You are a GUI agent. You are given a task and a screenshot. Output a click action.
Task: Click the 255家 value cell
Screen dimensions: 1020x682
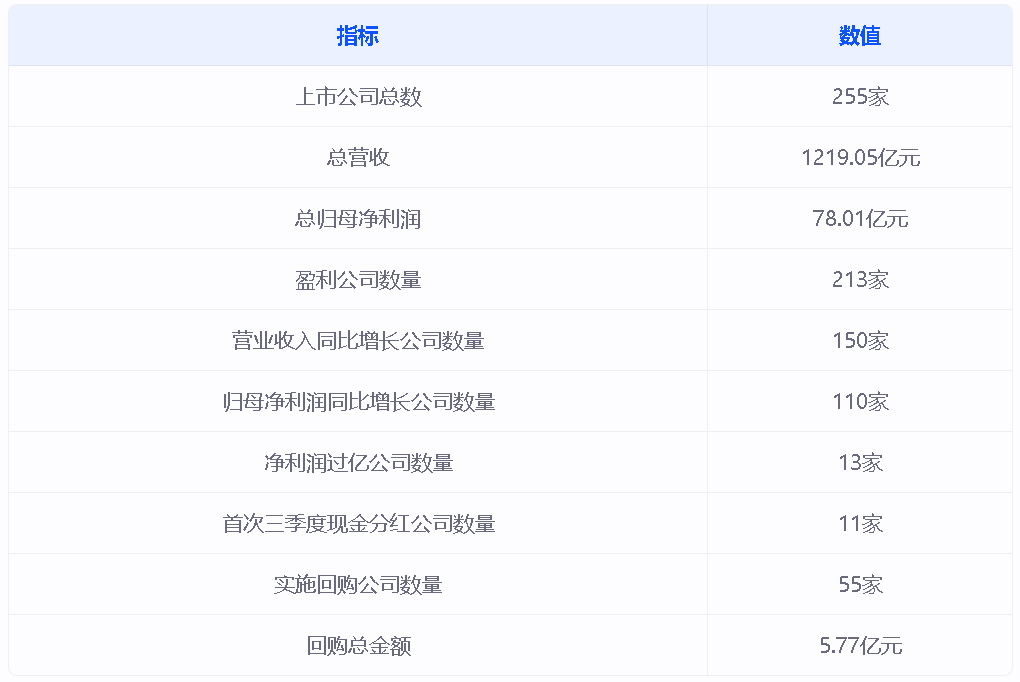click(860, 97)
